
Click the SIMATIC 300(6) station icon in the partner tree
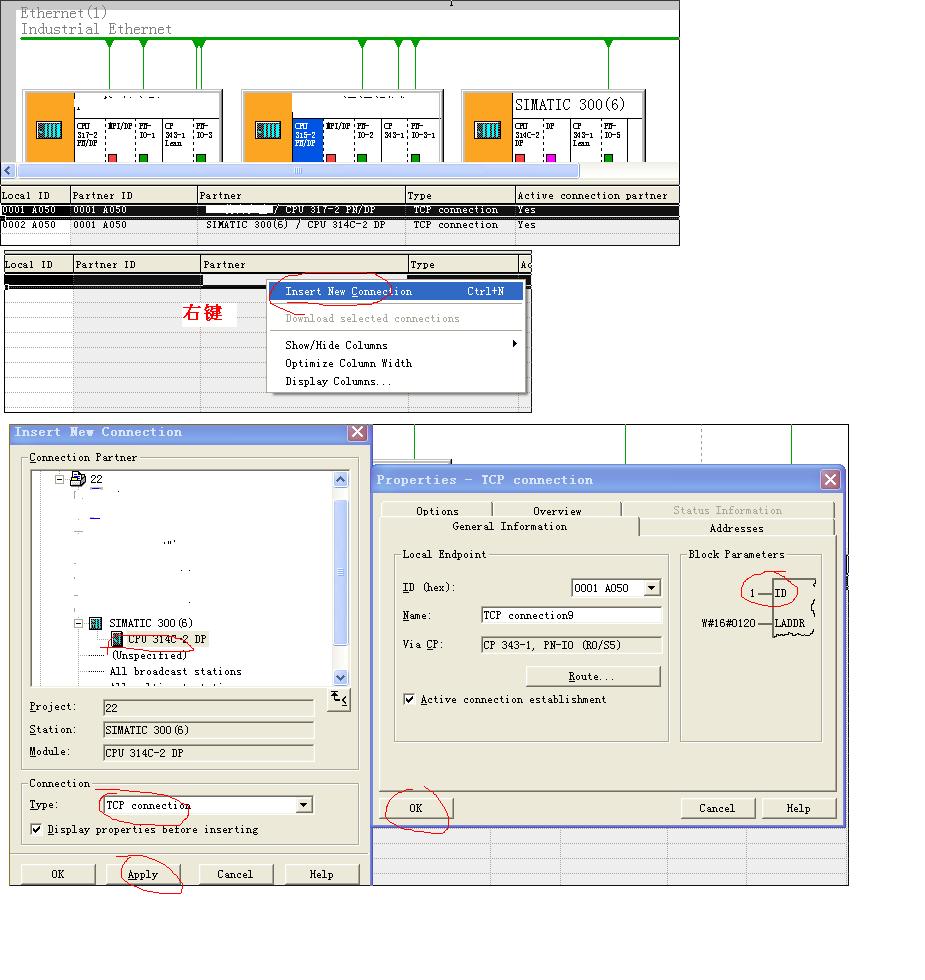click(x=96, y=623)
